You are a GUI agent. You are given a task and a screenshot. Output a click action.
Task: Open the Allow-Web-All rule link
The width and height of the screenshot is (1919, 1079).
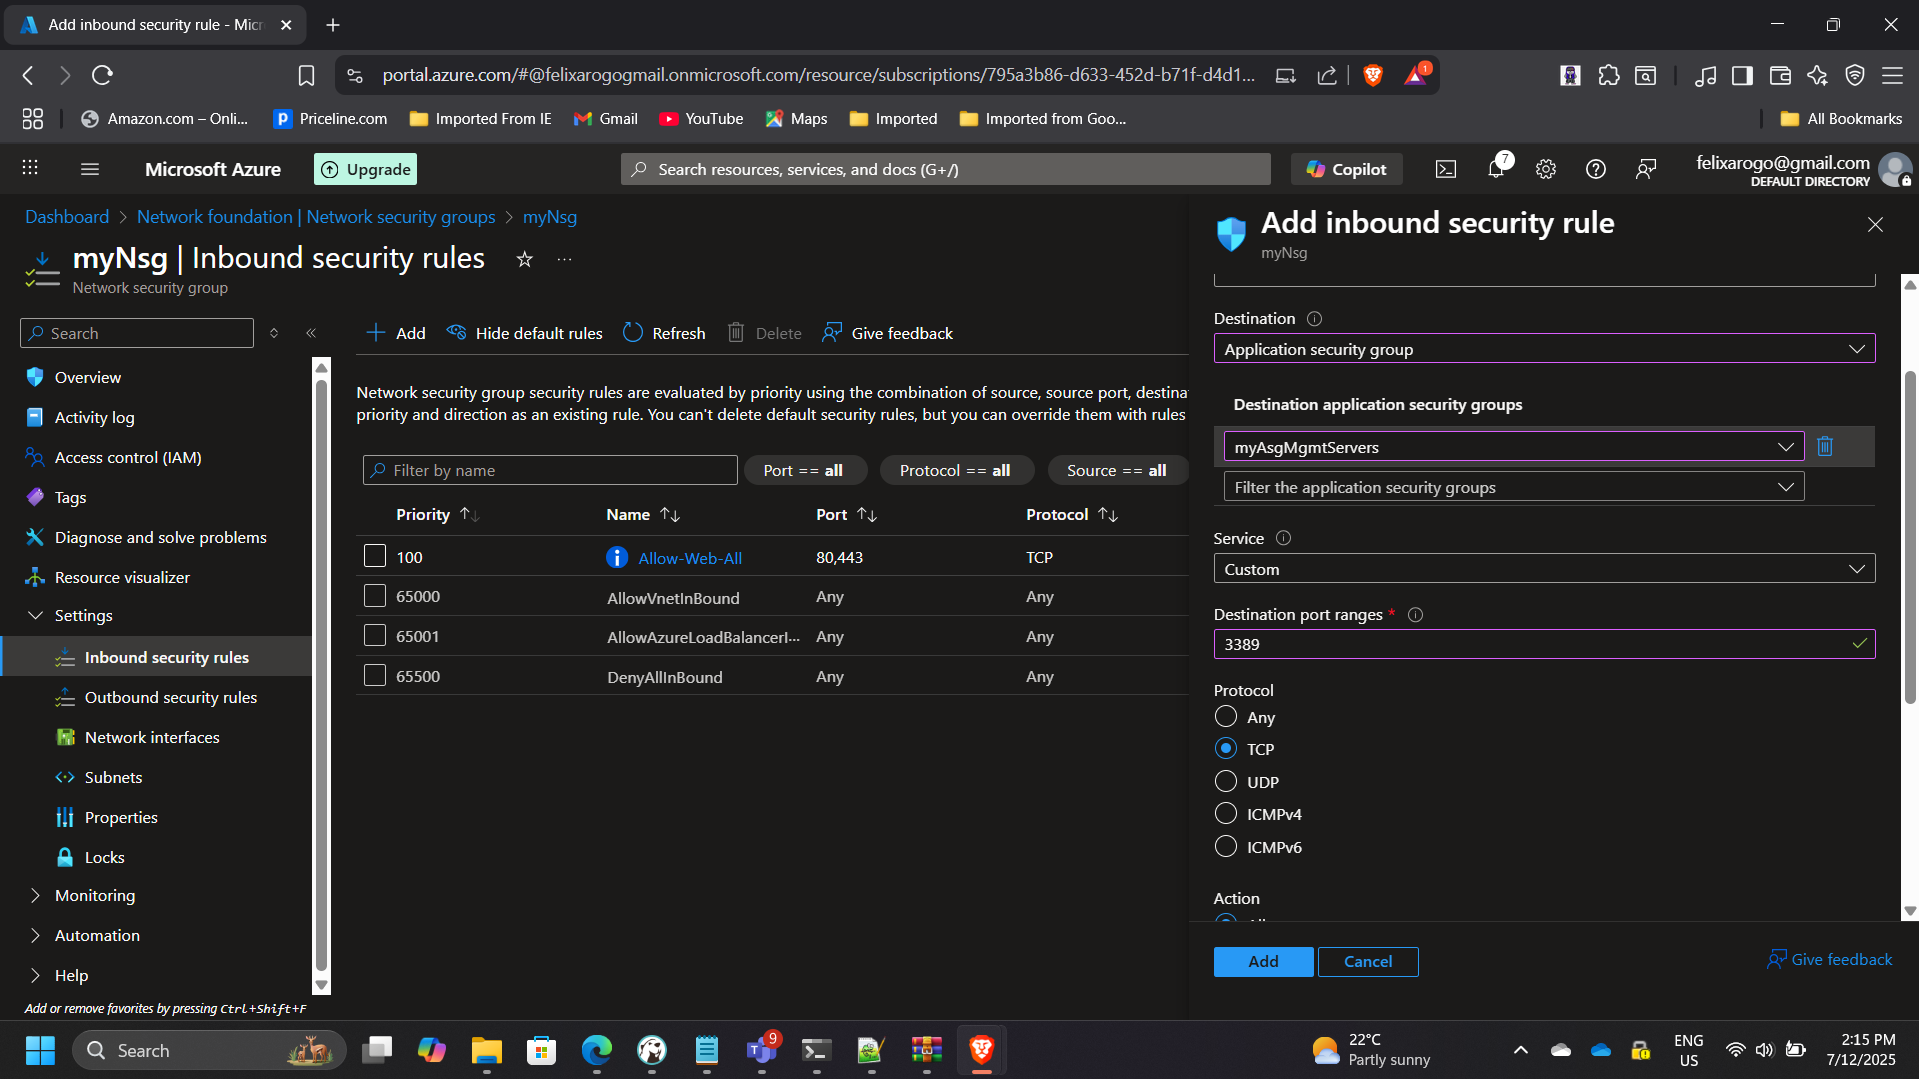(690, 558)
